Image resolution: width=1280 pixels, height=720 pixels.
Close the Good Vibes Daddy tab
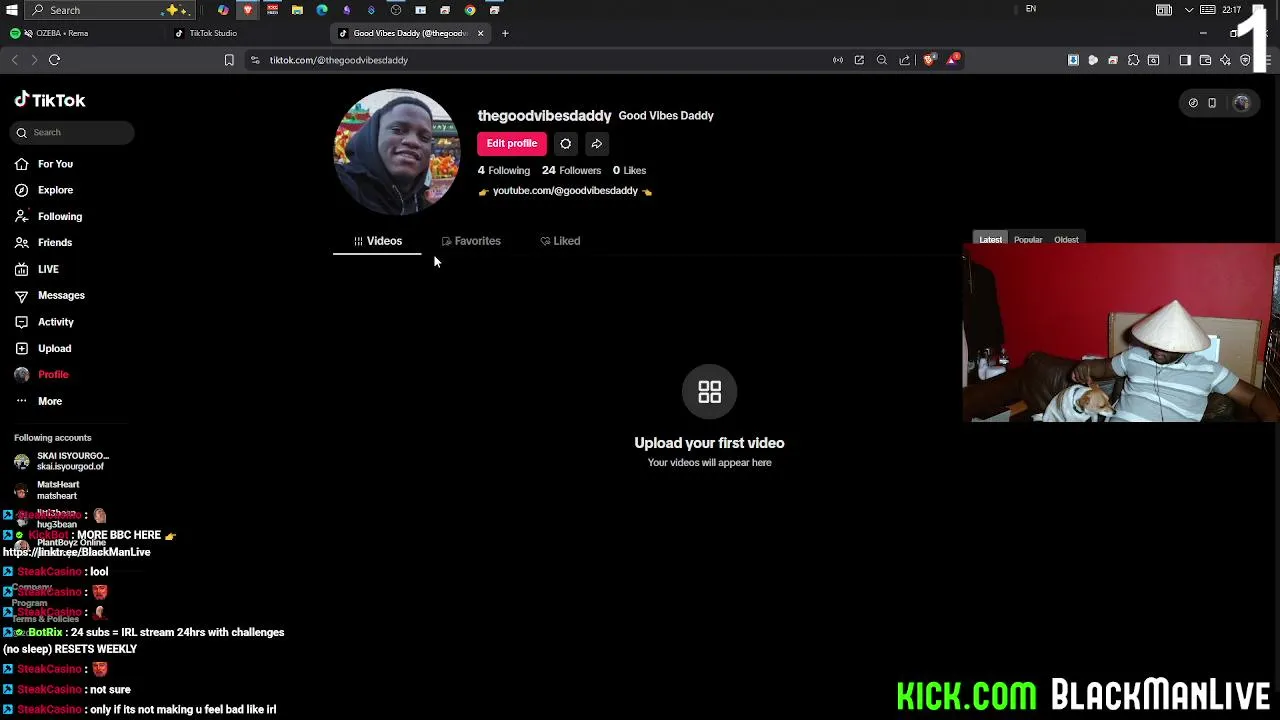point(480,33)
